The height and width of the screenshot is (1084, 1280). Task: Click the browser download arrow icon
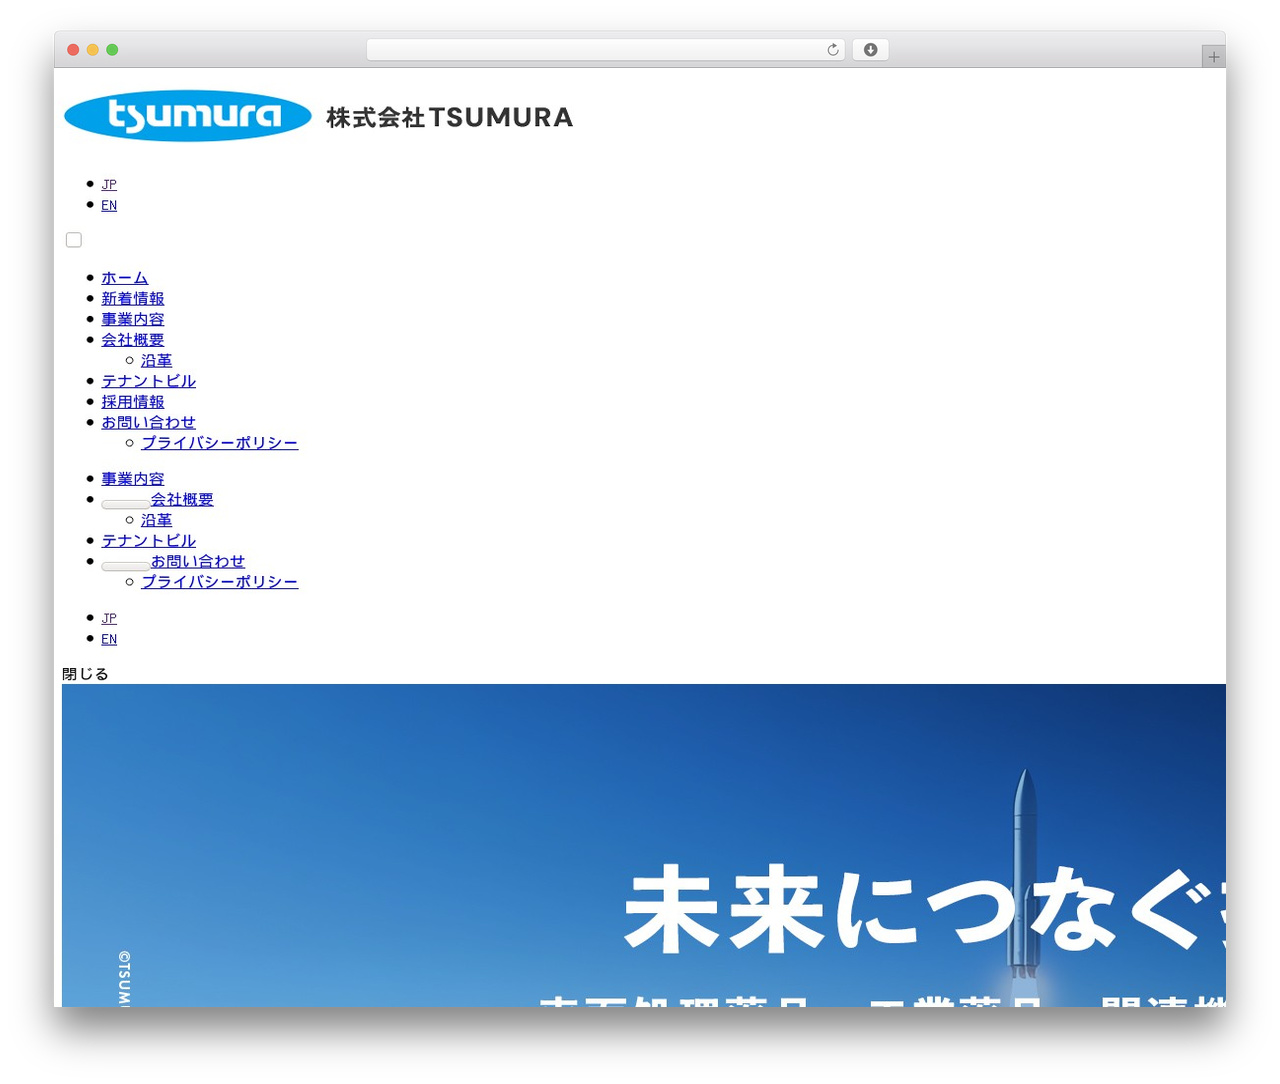(x=870, y=50)
